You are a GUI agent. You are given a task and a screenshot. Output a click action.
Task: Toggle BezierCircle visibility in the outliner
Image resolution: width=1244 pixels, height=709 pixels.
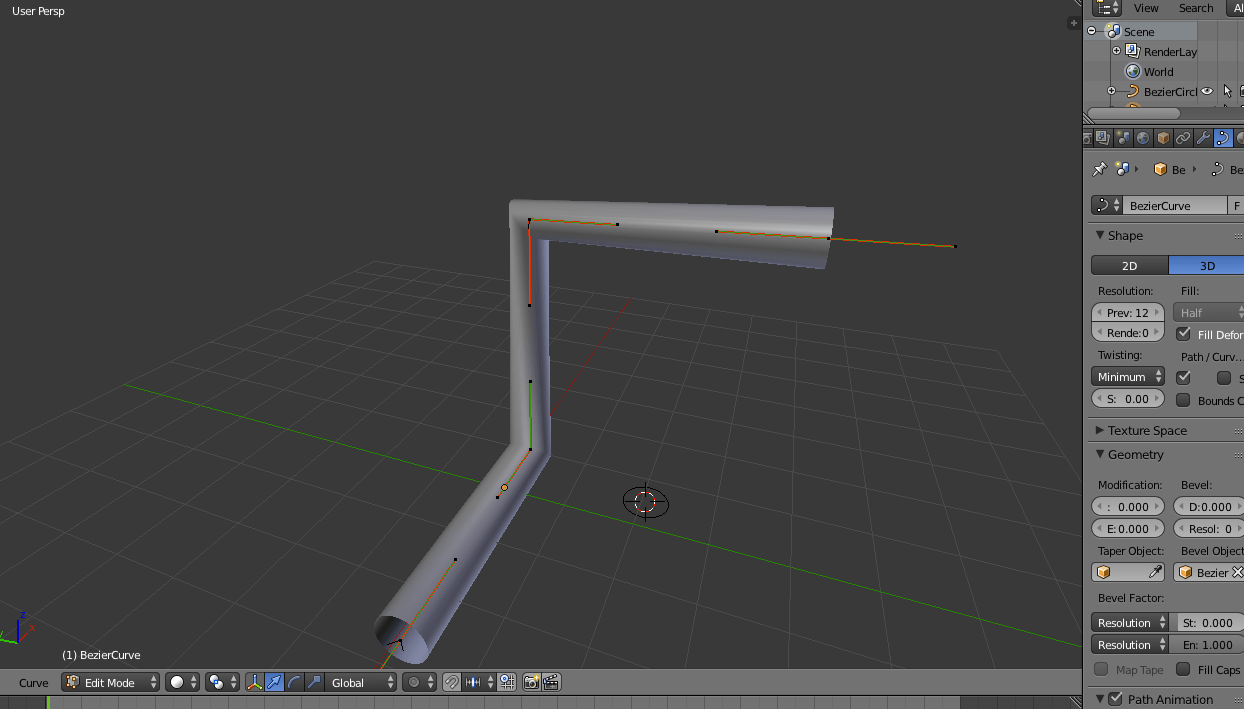click(1207, 91)
